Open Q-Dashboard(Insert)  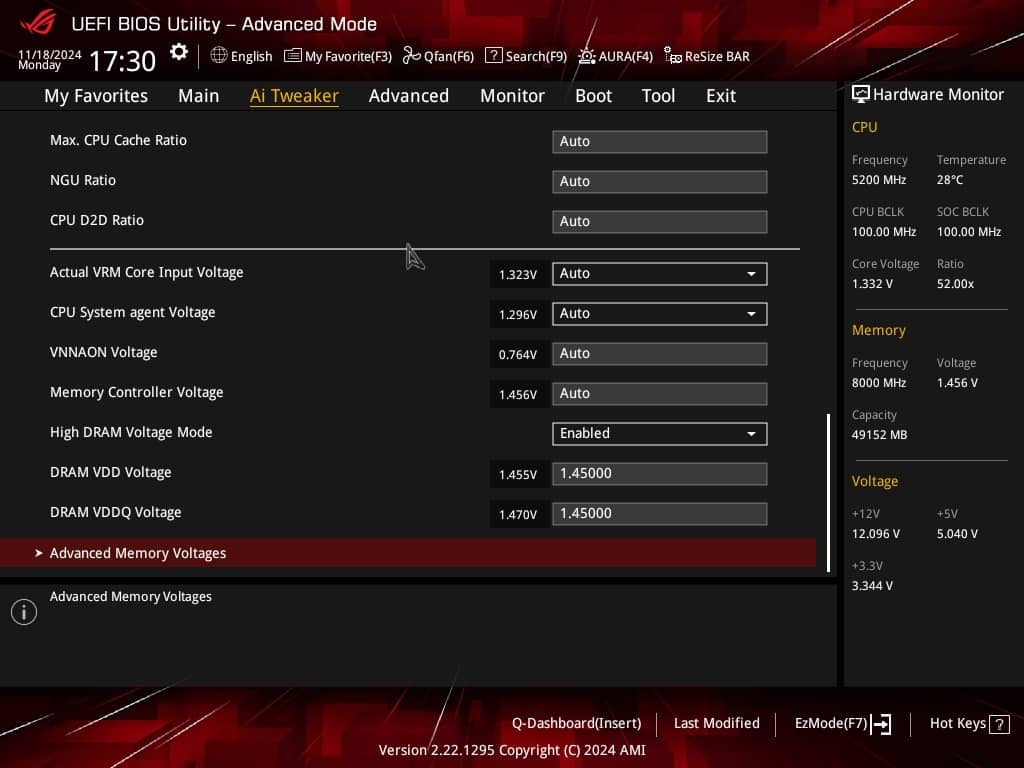[576, 724]
